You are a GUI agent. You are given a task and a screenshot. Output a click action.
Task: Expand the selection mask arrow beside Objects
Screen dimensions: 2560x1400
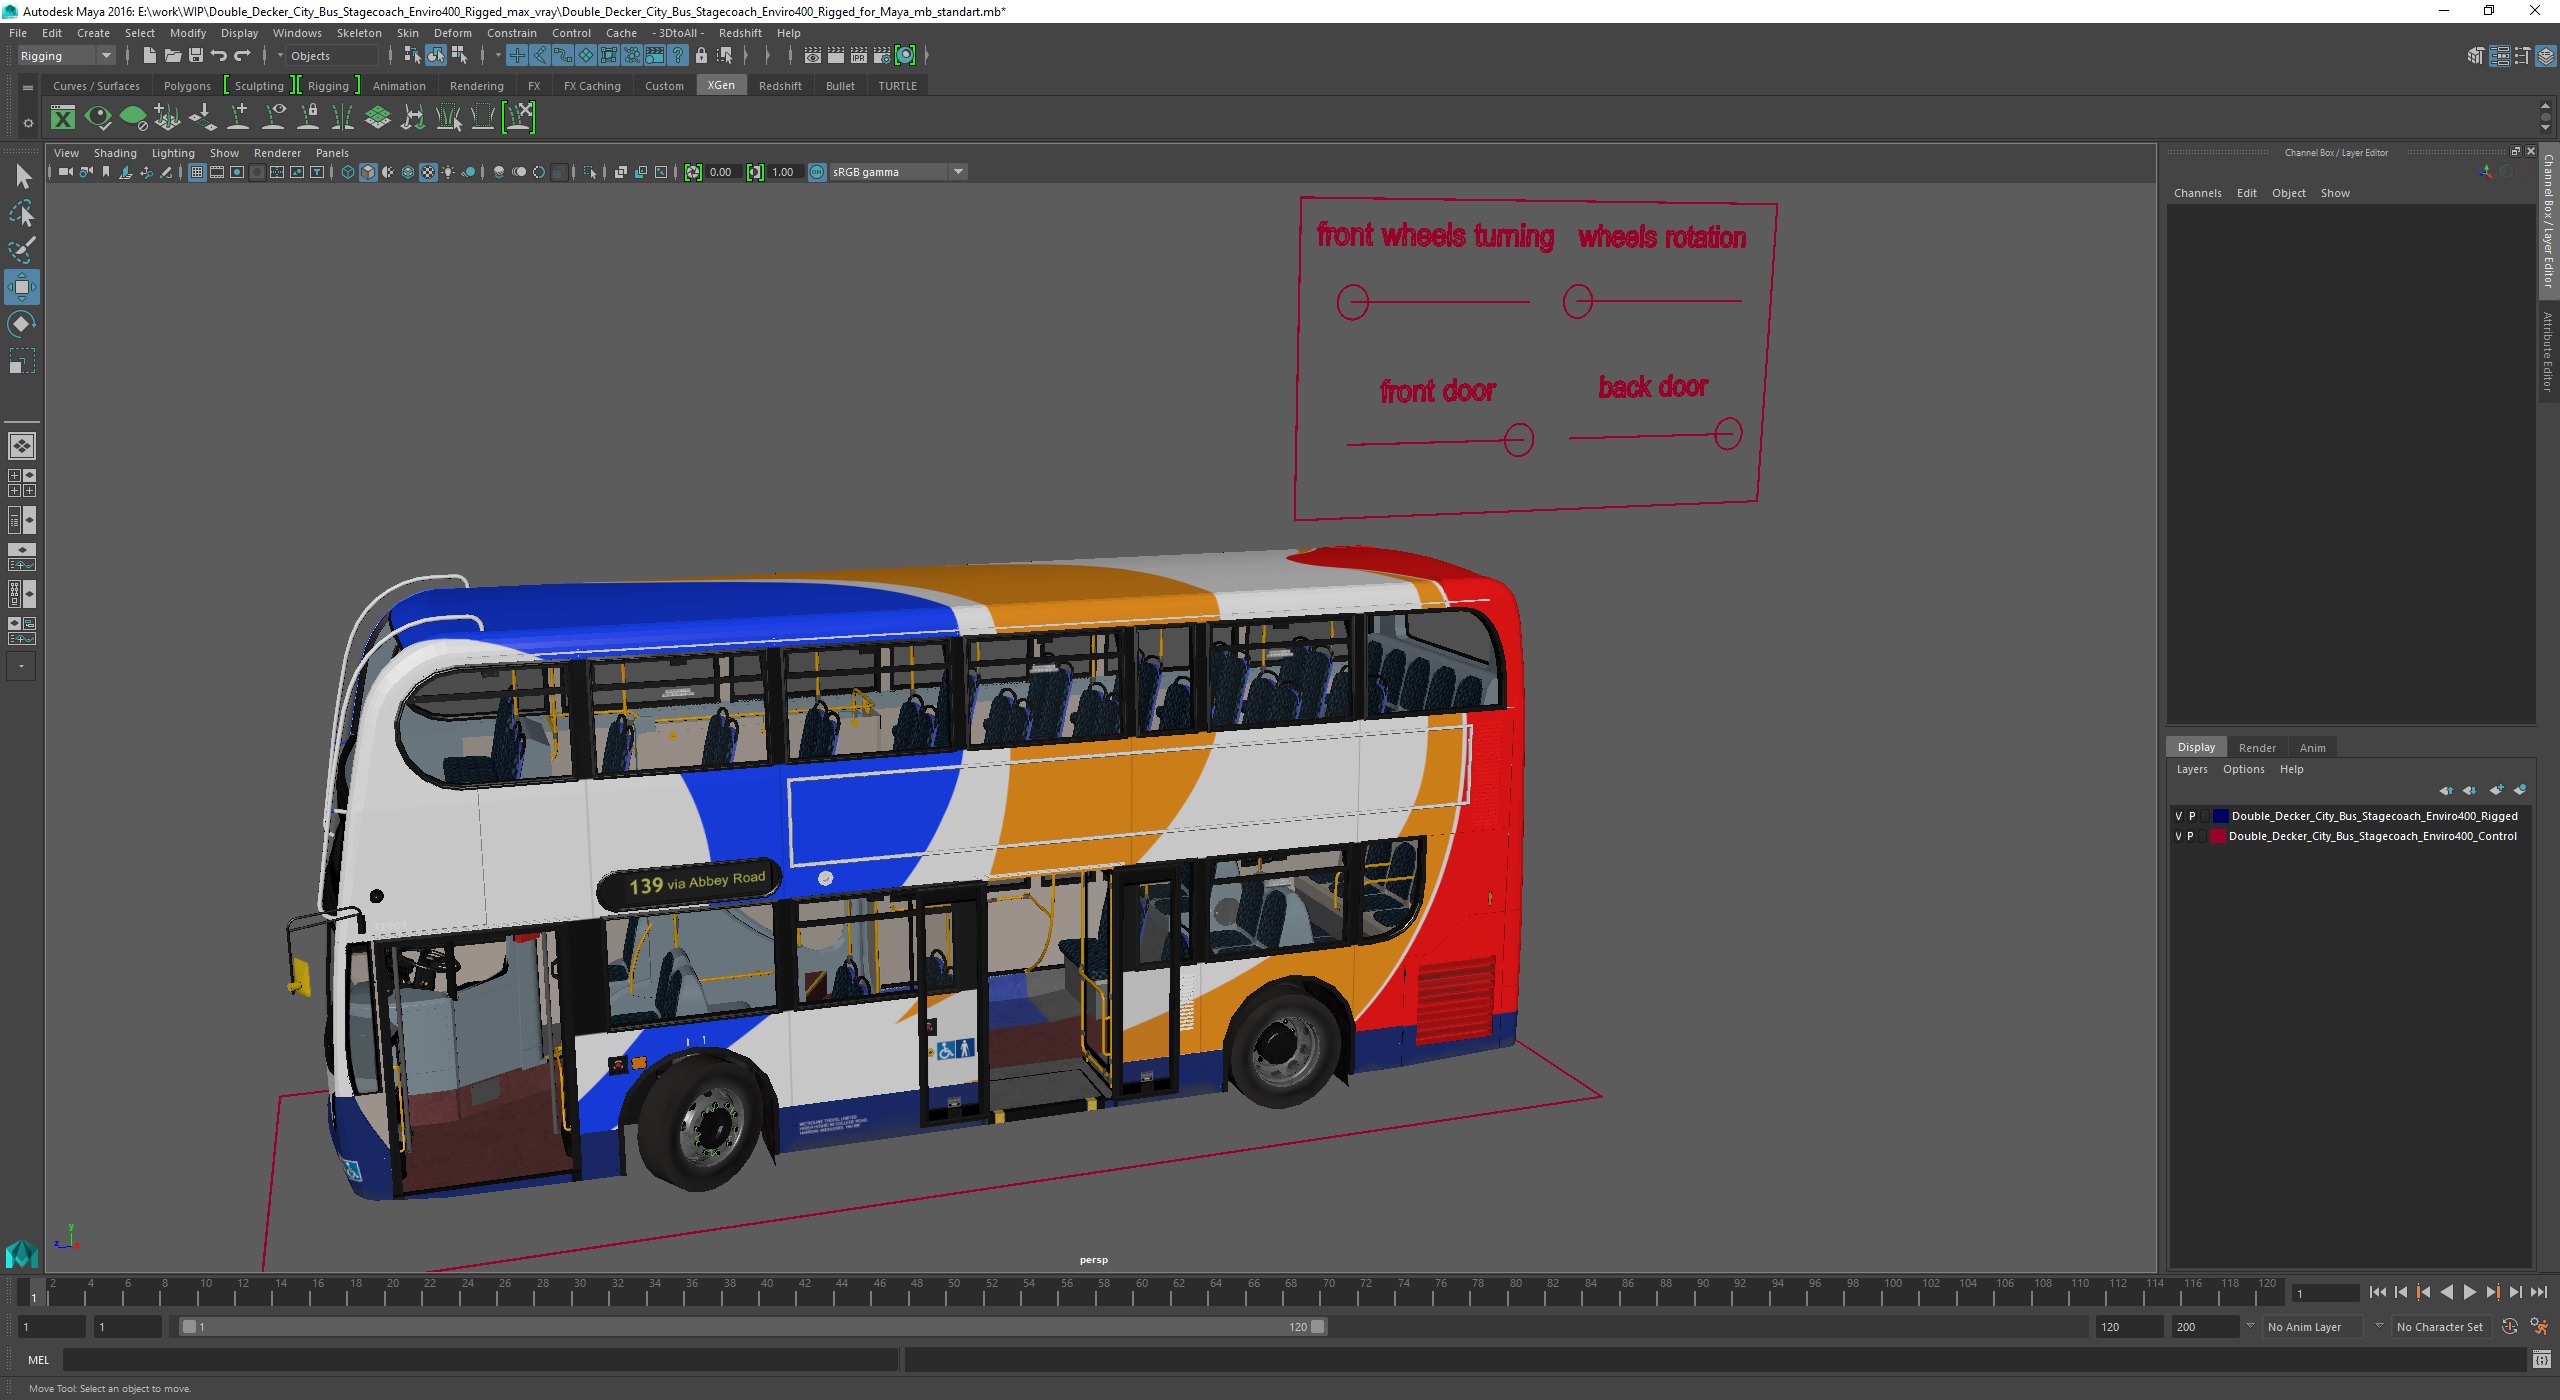[280, 56]
